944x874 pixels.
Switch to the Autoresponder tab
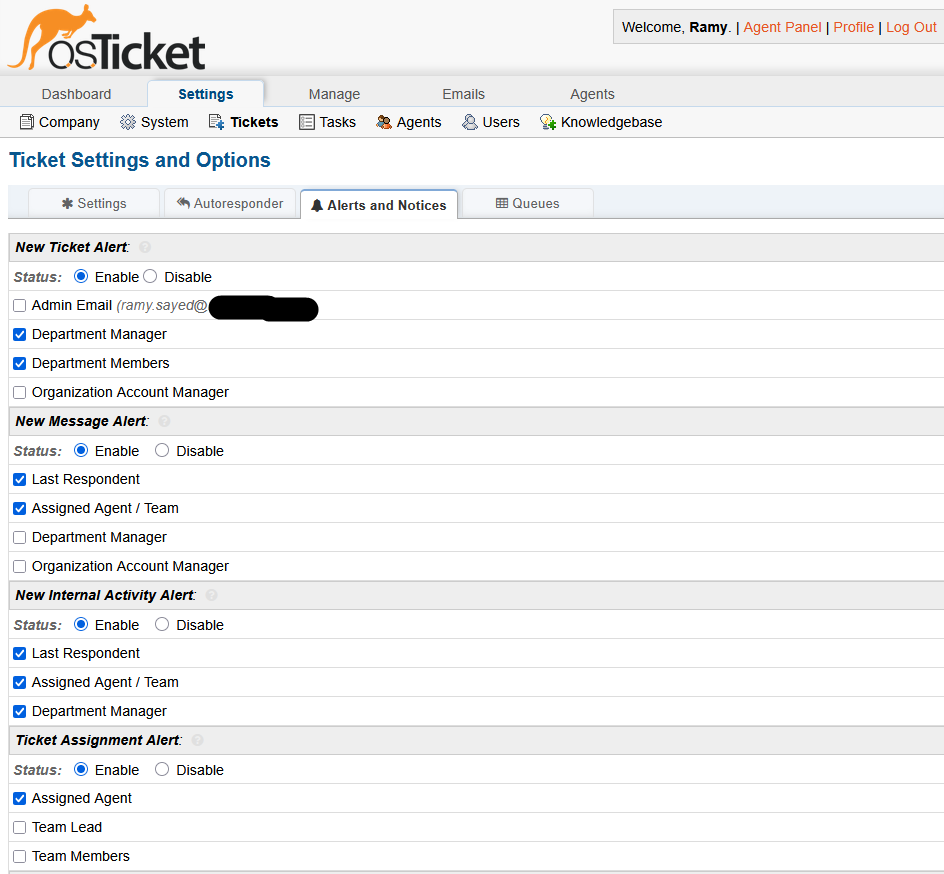pos(230,203)
